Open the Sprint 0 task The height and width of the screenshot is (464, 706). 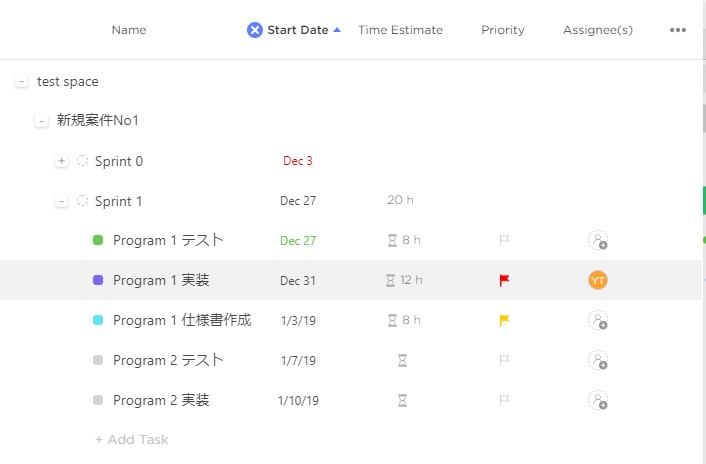click(x=119, y=161)
